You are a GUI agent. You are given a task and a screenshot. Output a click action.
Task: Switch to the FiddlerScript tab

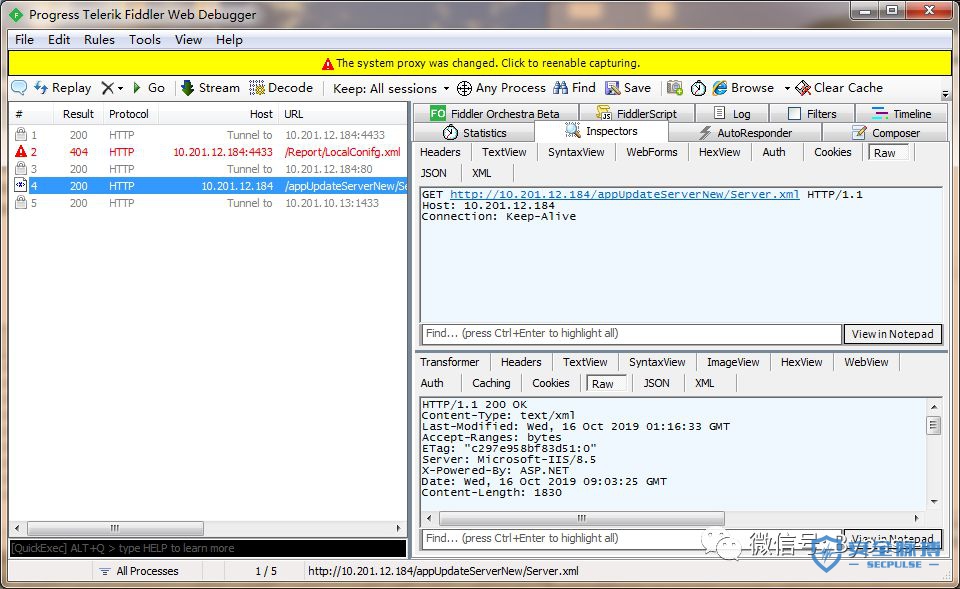pos(637,113)
